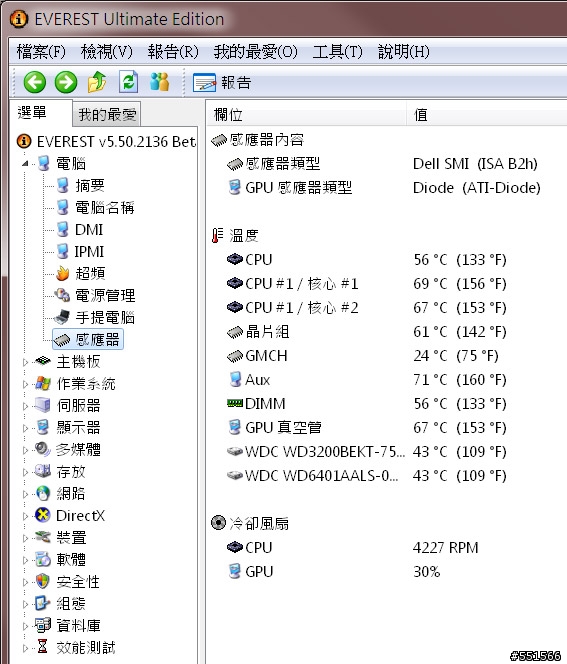
Task: Click the 手提電腦 laptop icon
Action: [63, 317]
